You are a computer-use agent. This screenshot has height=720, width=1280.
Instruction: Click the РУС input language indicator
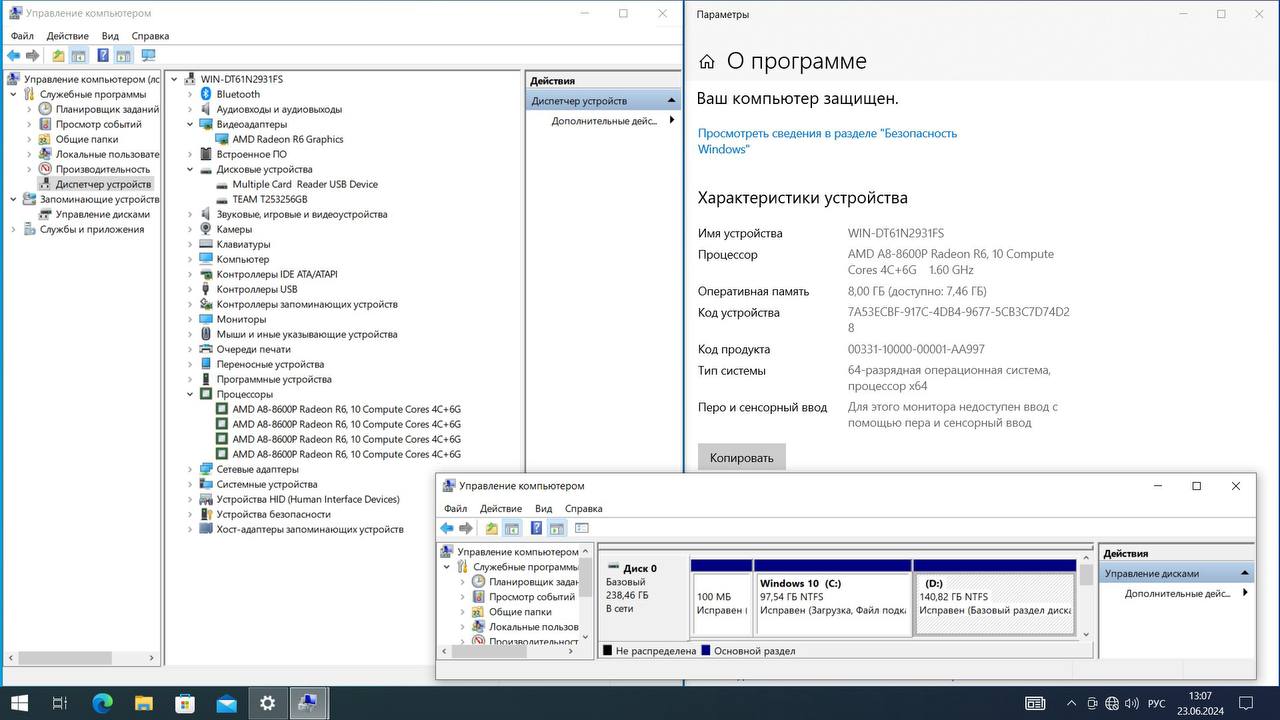(1156, 704)
